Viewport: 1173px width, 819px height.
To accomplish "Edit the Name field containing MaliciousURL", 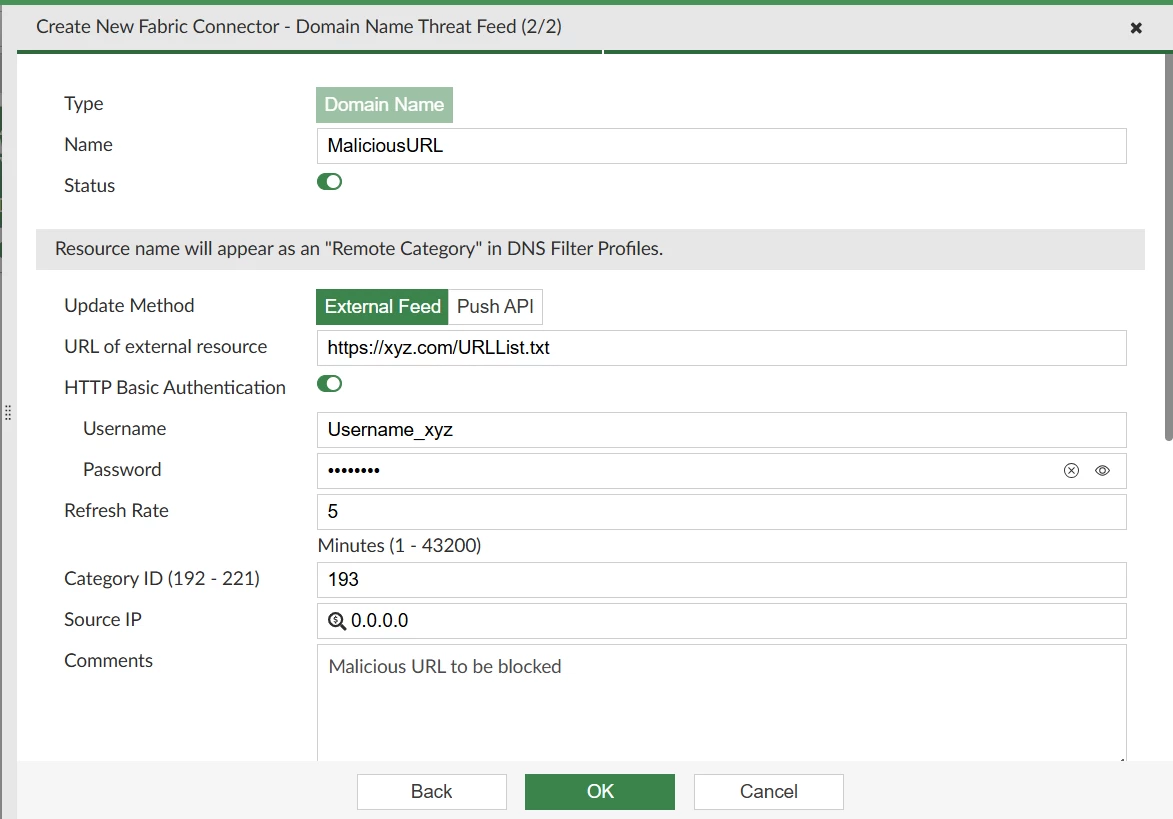I will click(721, 146).
